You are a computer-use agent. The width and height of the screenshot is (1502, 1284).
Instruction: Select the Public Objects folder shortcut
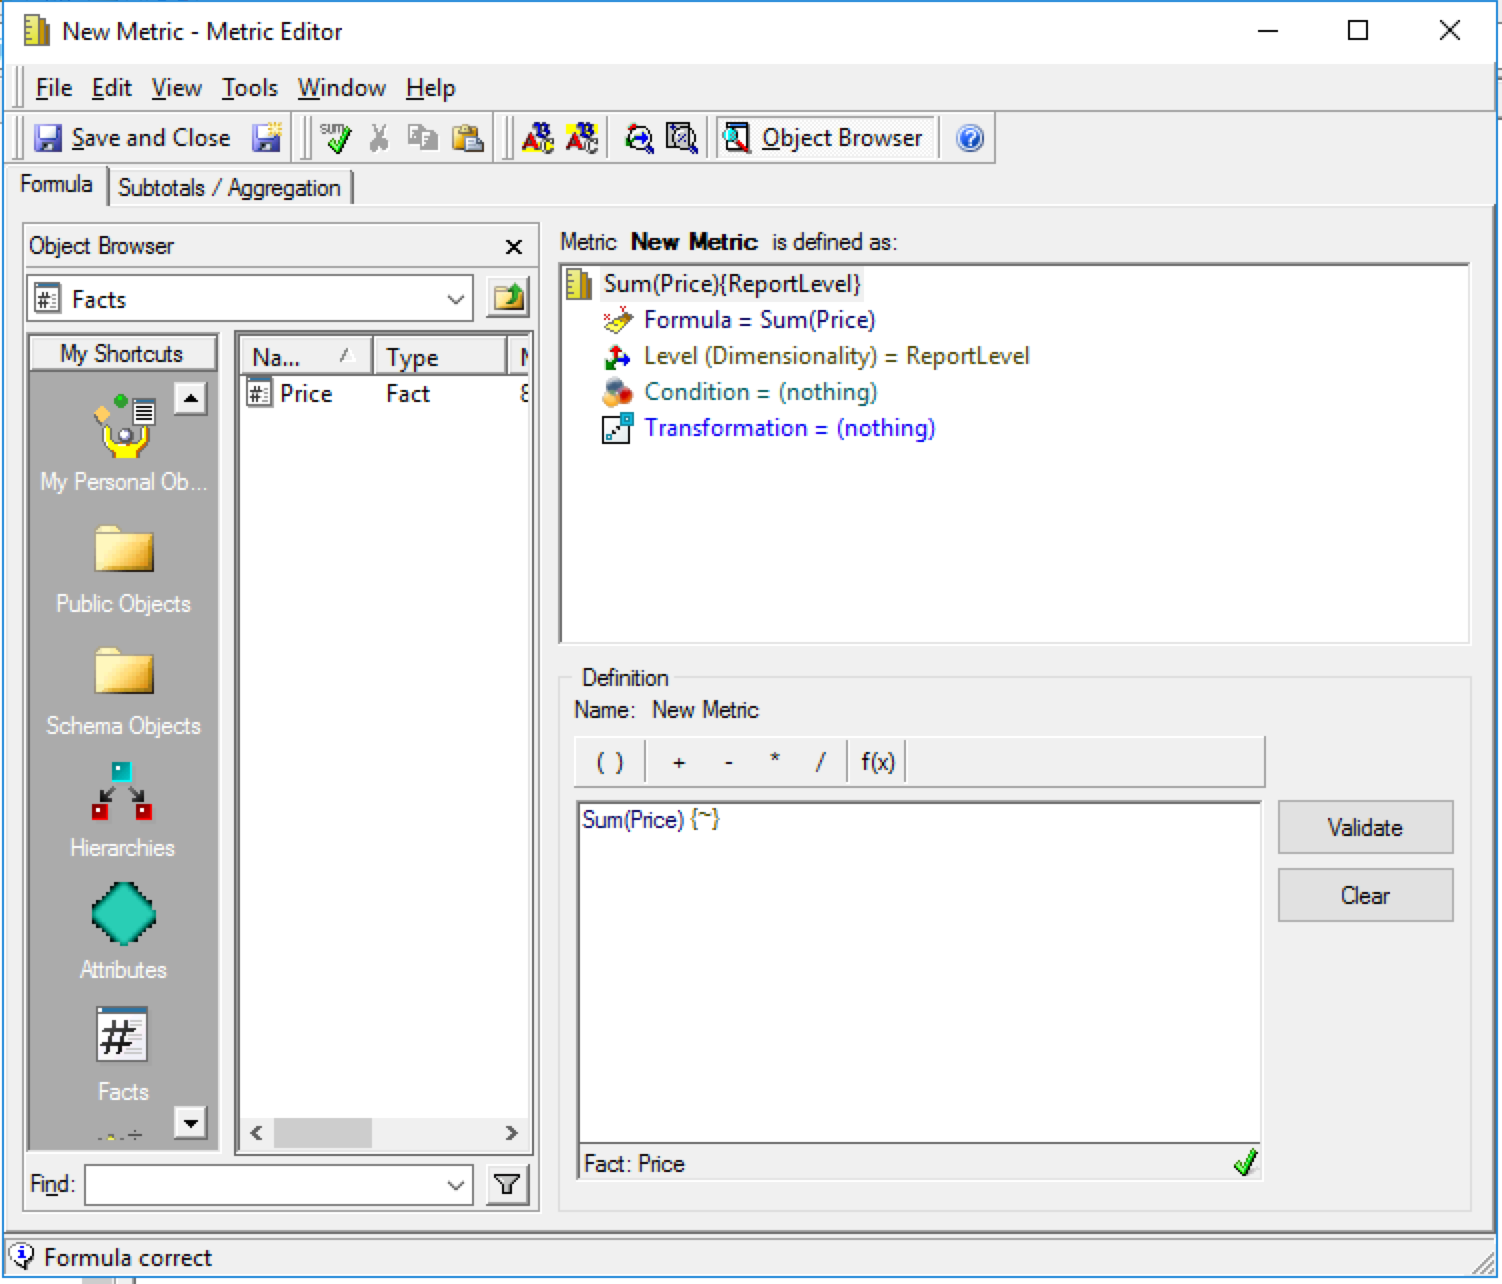tap(122, 568)
